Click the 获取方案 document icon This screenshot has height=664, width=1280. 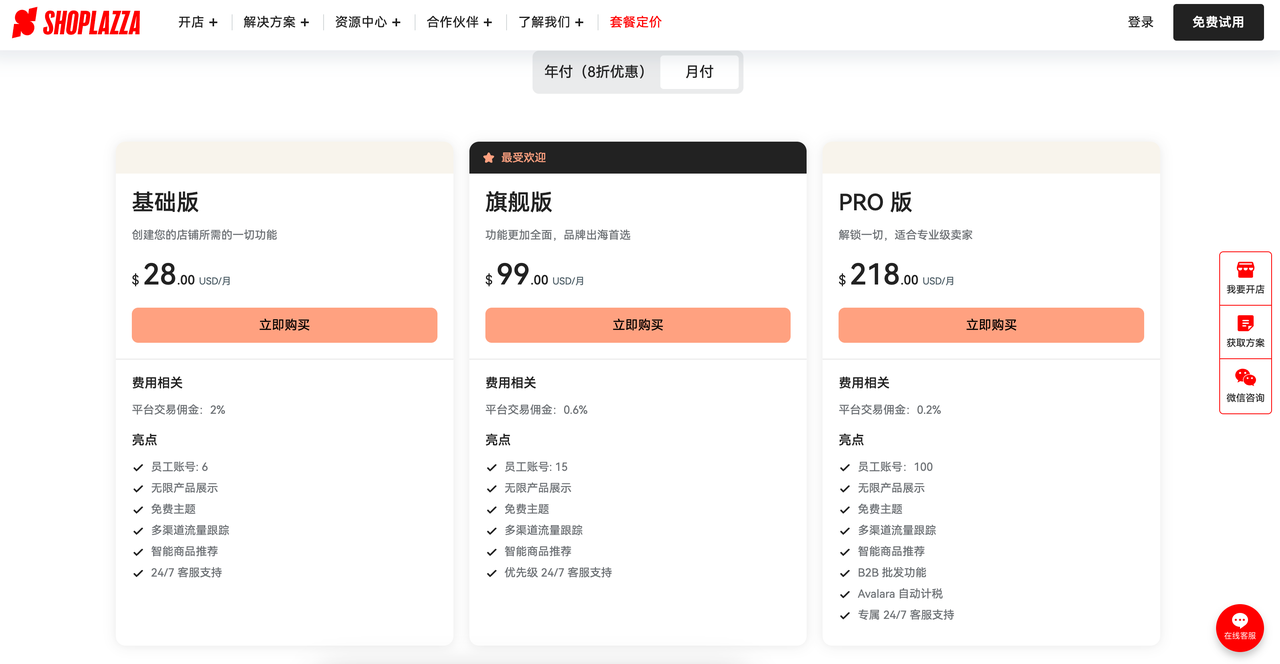[1245, 324]
